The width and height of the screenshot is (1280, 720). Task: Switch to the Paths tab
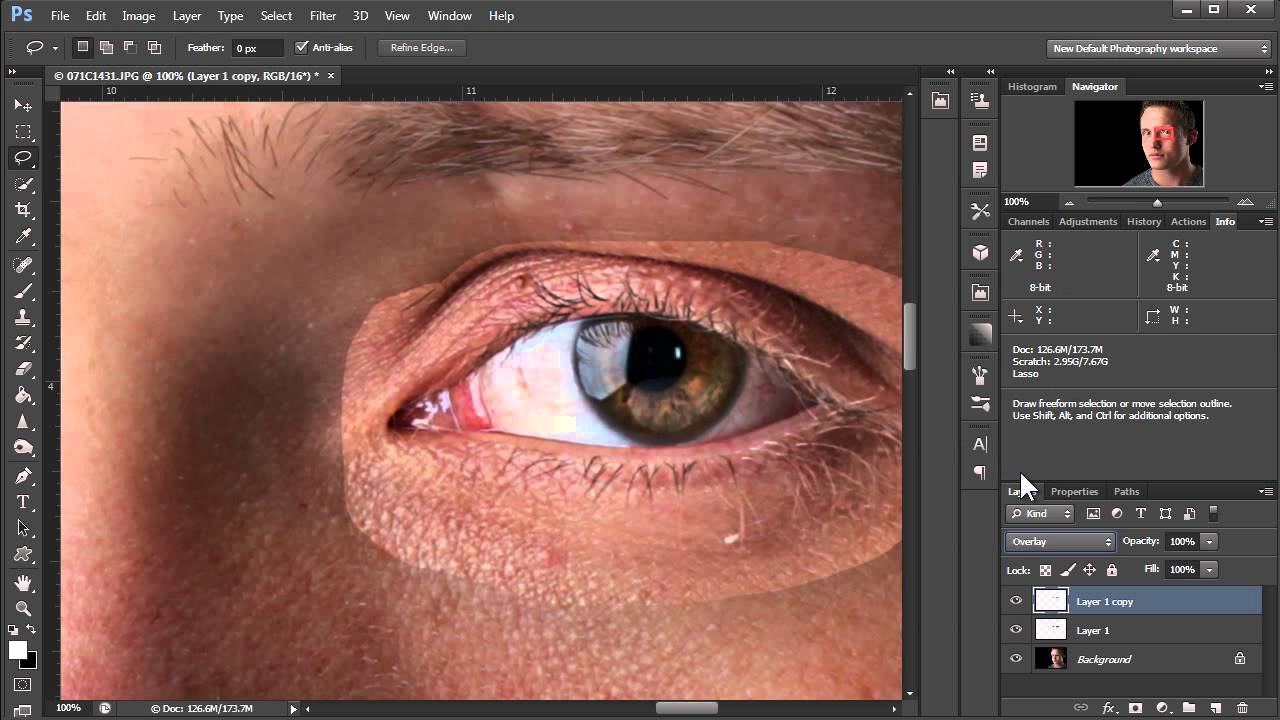tap(1127, 492)
